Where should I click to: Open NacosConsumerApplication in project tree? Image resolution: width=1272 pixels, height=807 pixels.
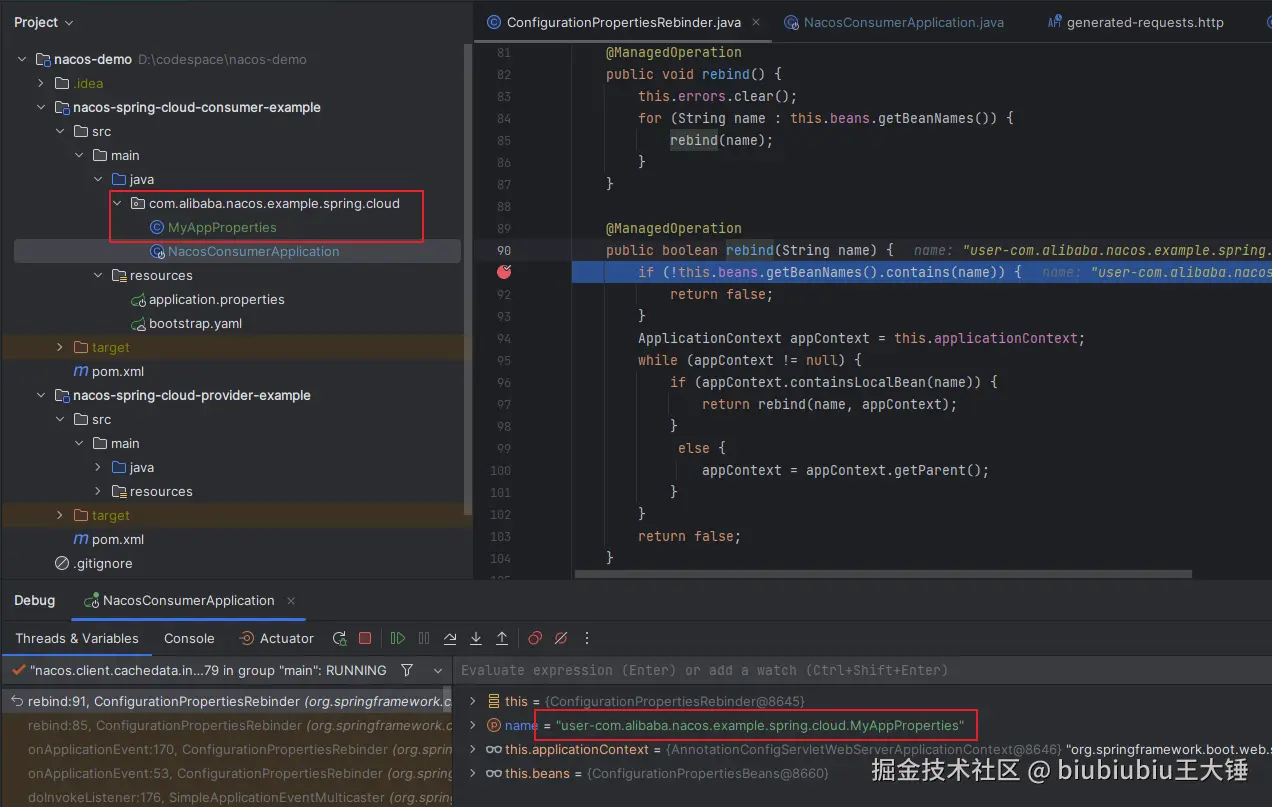[253, 251]
